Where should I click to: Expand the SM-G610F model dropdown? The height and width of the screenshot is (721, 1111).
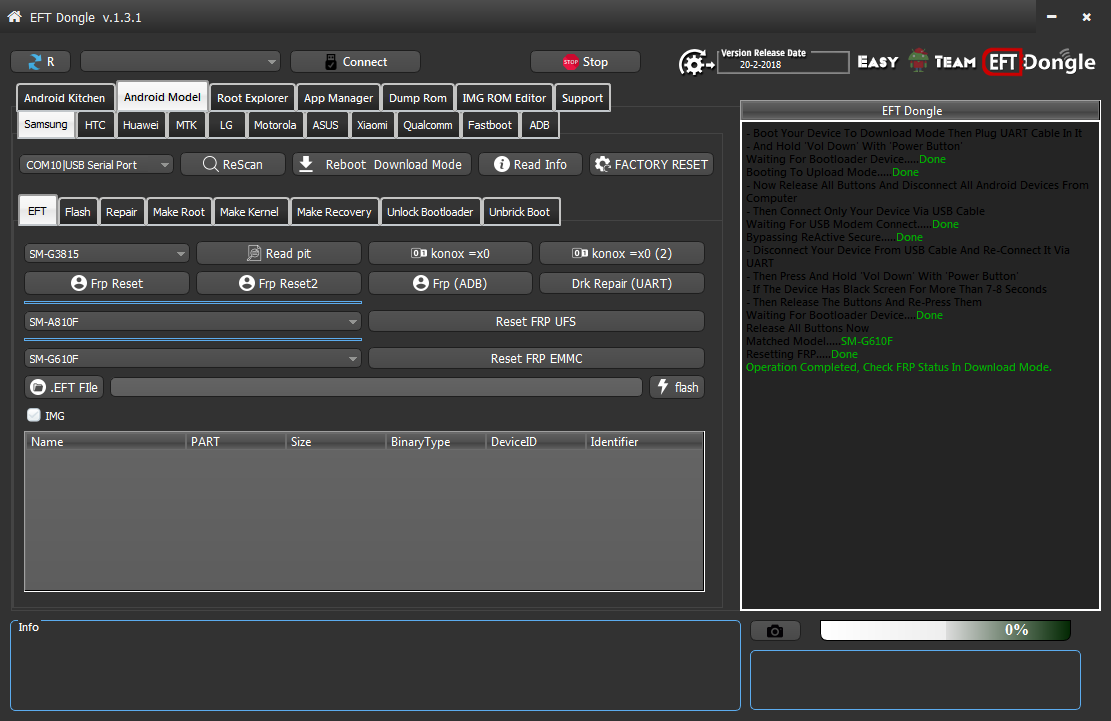pos(193,358)
